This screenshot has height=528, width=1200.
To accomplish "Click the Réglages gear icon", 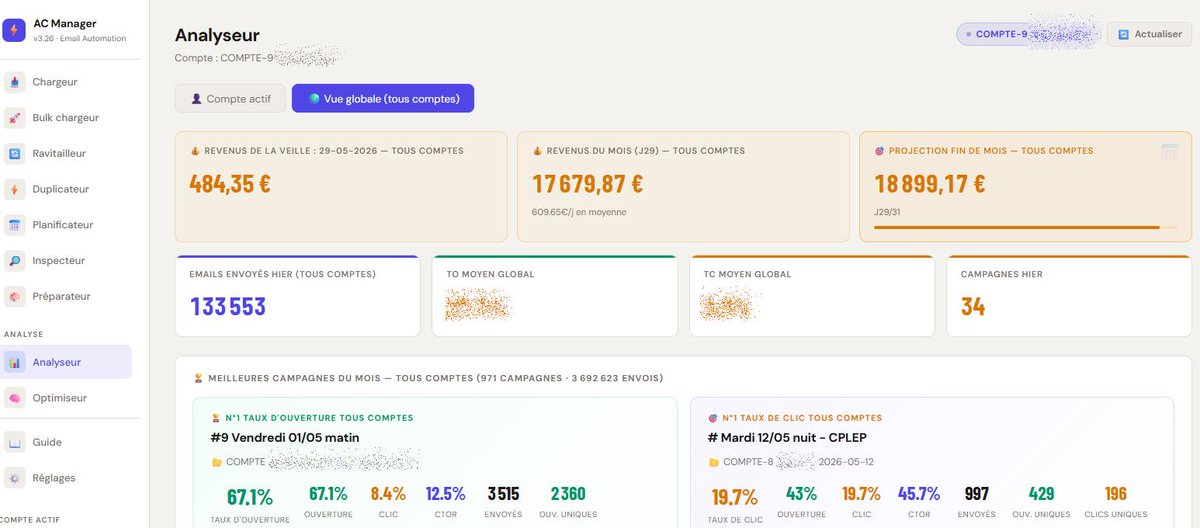I will pyautogui.click(x=14, y=478).
